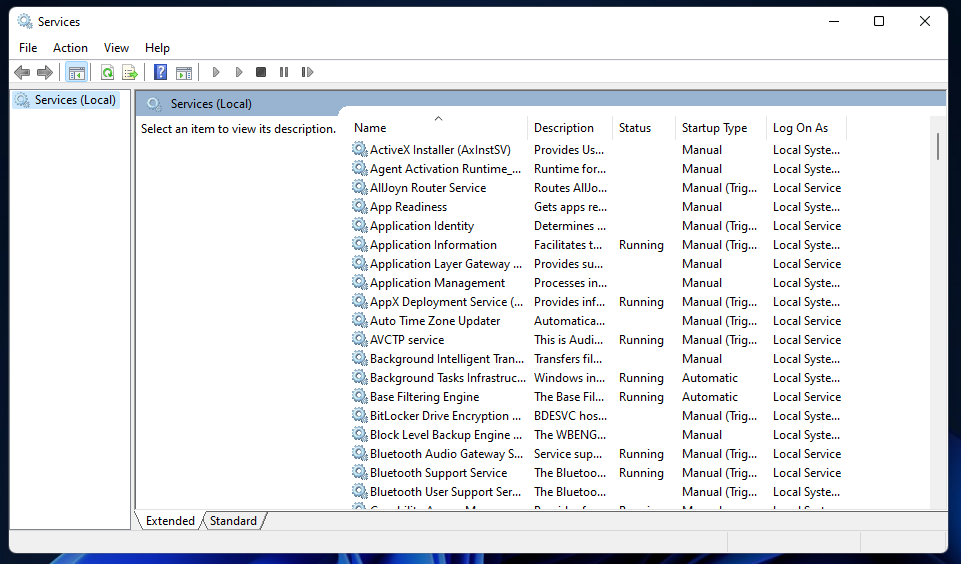
Task: Sort by the Log On As column header
Action: point(806,128)
